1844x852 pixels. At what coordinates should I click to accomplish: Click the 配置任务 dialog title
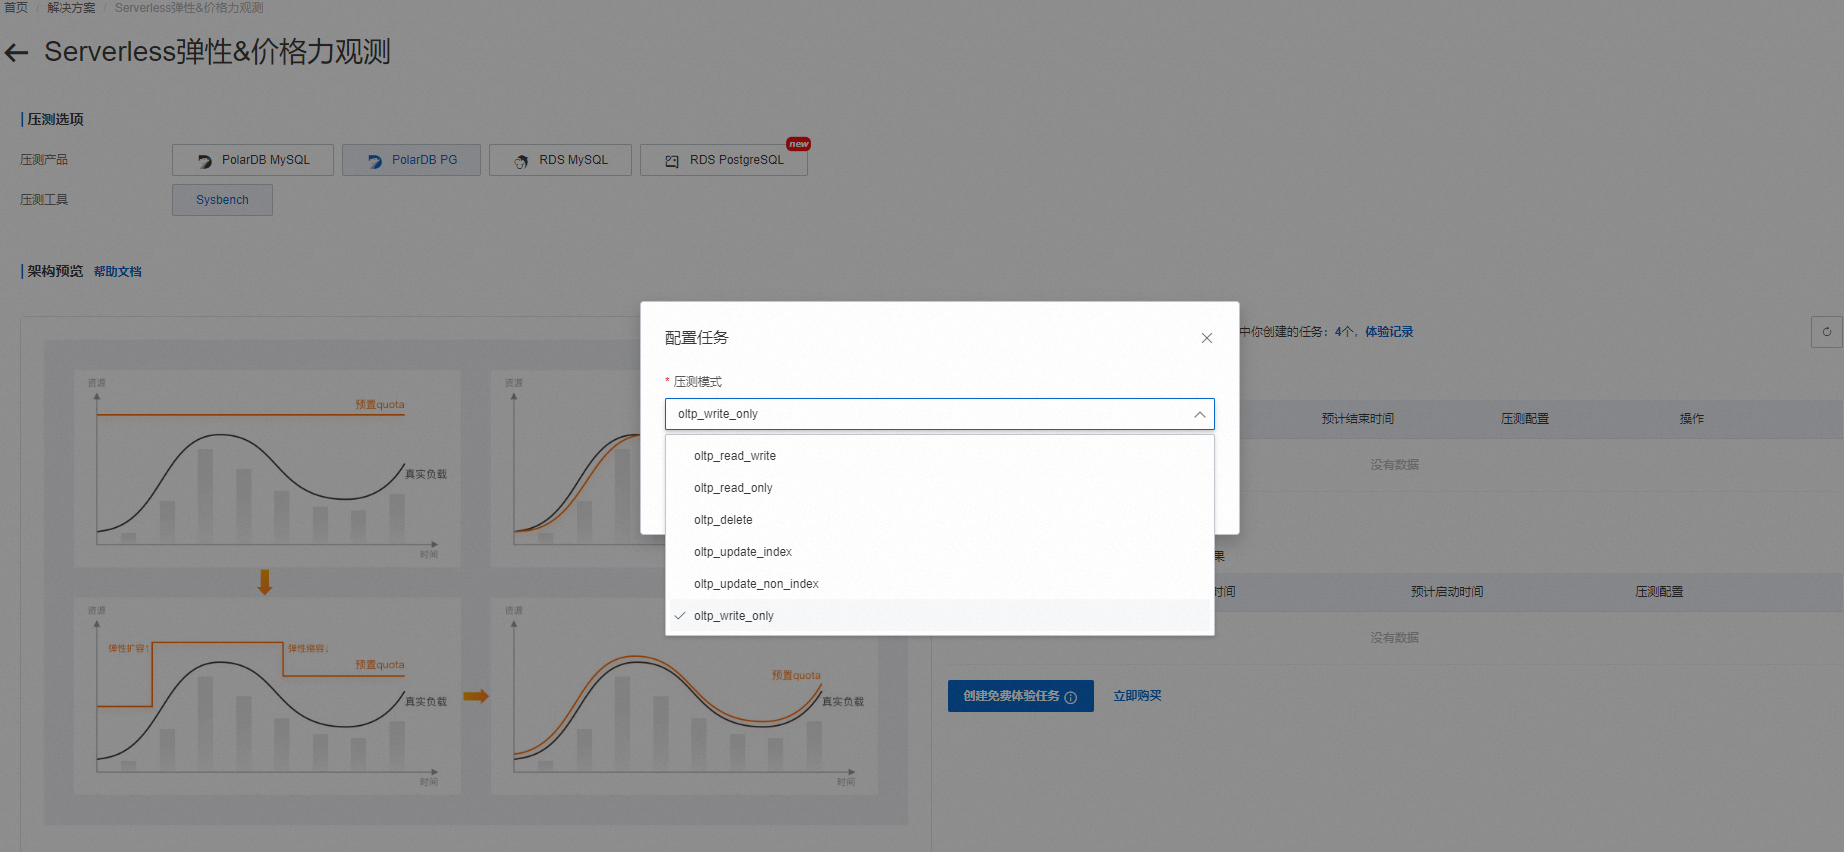pos(697,338)
